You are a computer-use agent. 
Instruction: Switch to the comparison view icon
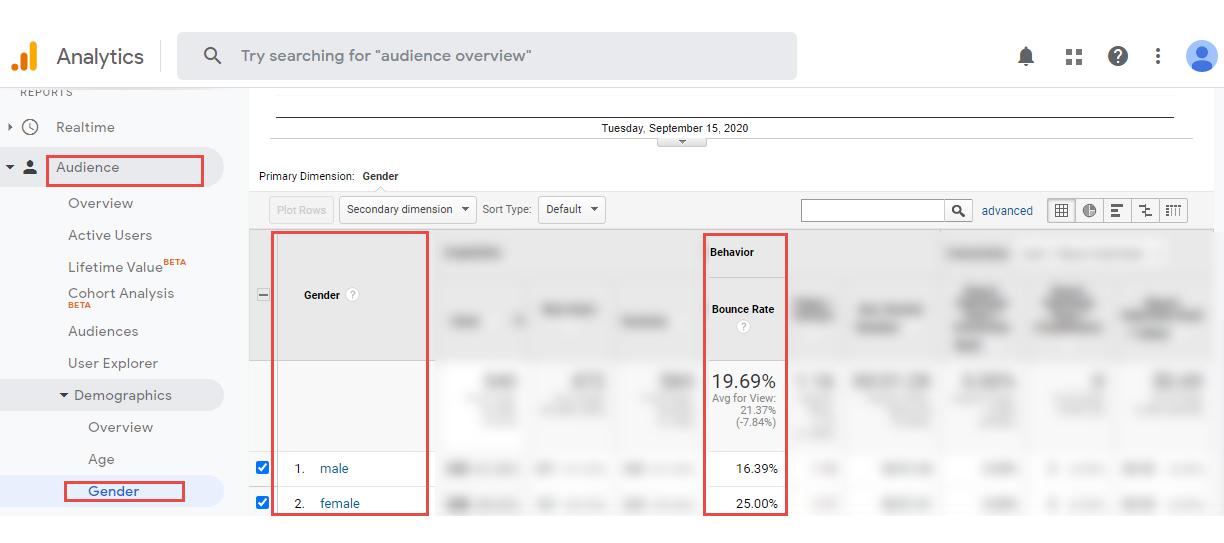[x=1145, y=210]
